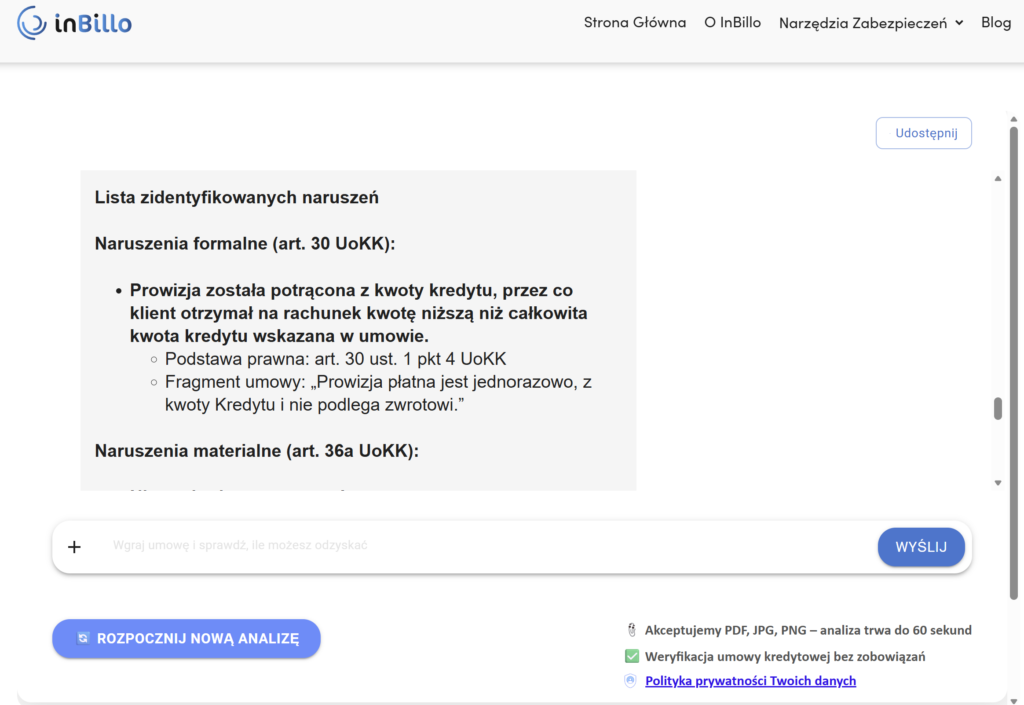Click chat panel scroll up arrow
The height and width of the screenshot is (705, 1024).
[998, 178]
